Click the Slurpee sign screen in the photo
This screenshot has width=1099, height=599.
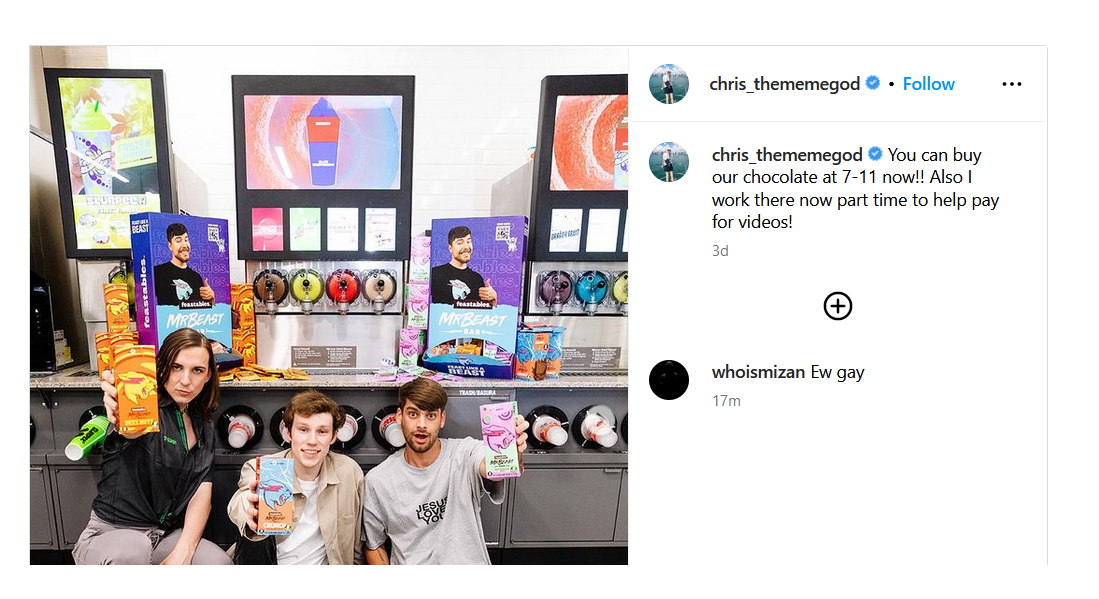(109, 163)
